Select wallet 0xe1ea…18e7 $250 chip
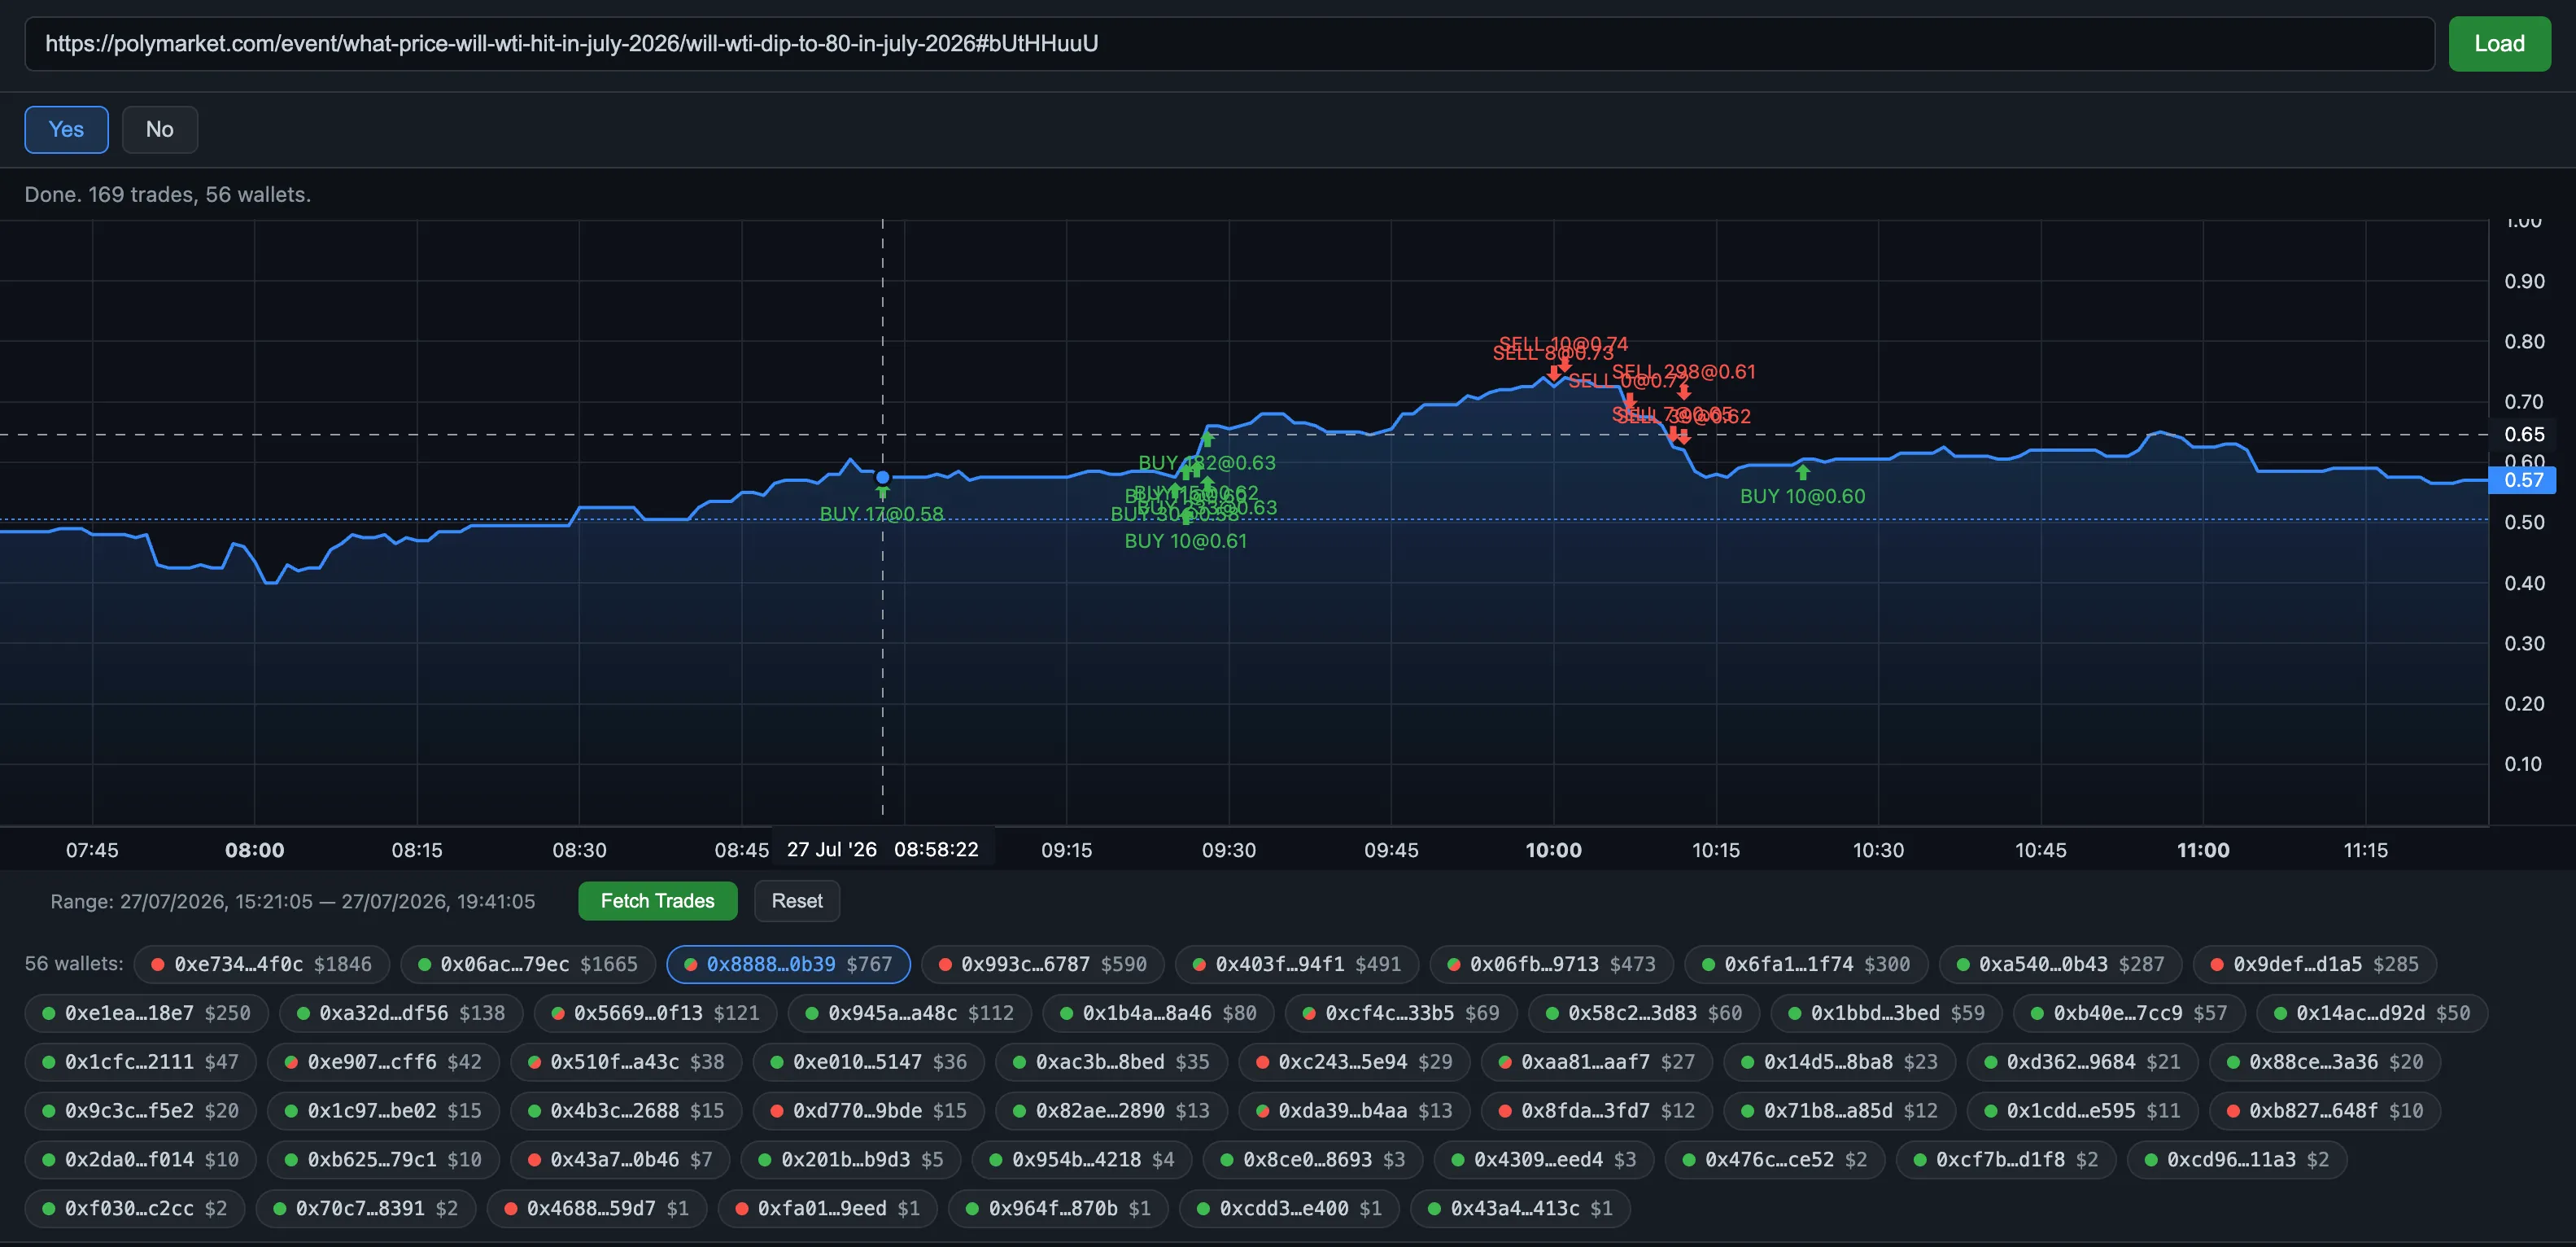Screen dimensions: 2576x1247 coord(146,1013)
